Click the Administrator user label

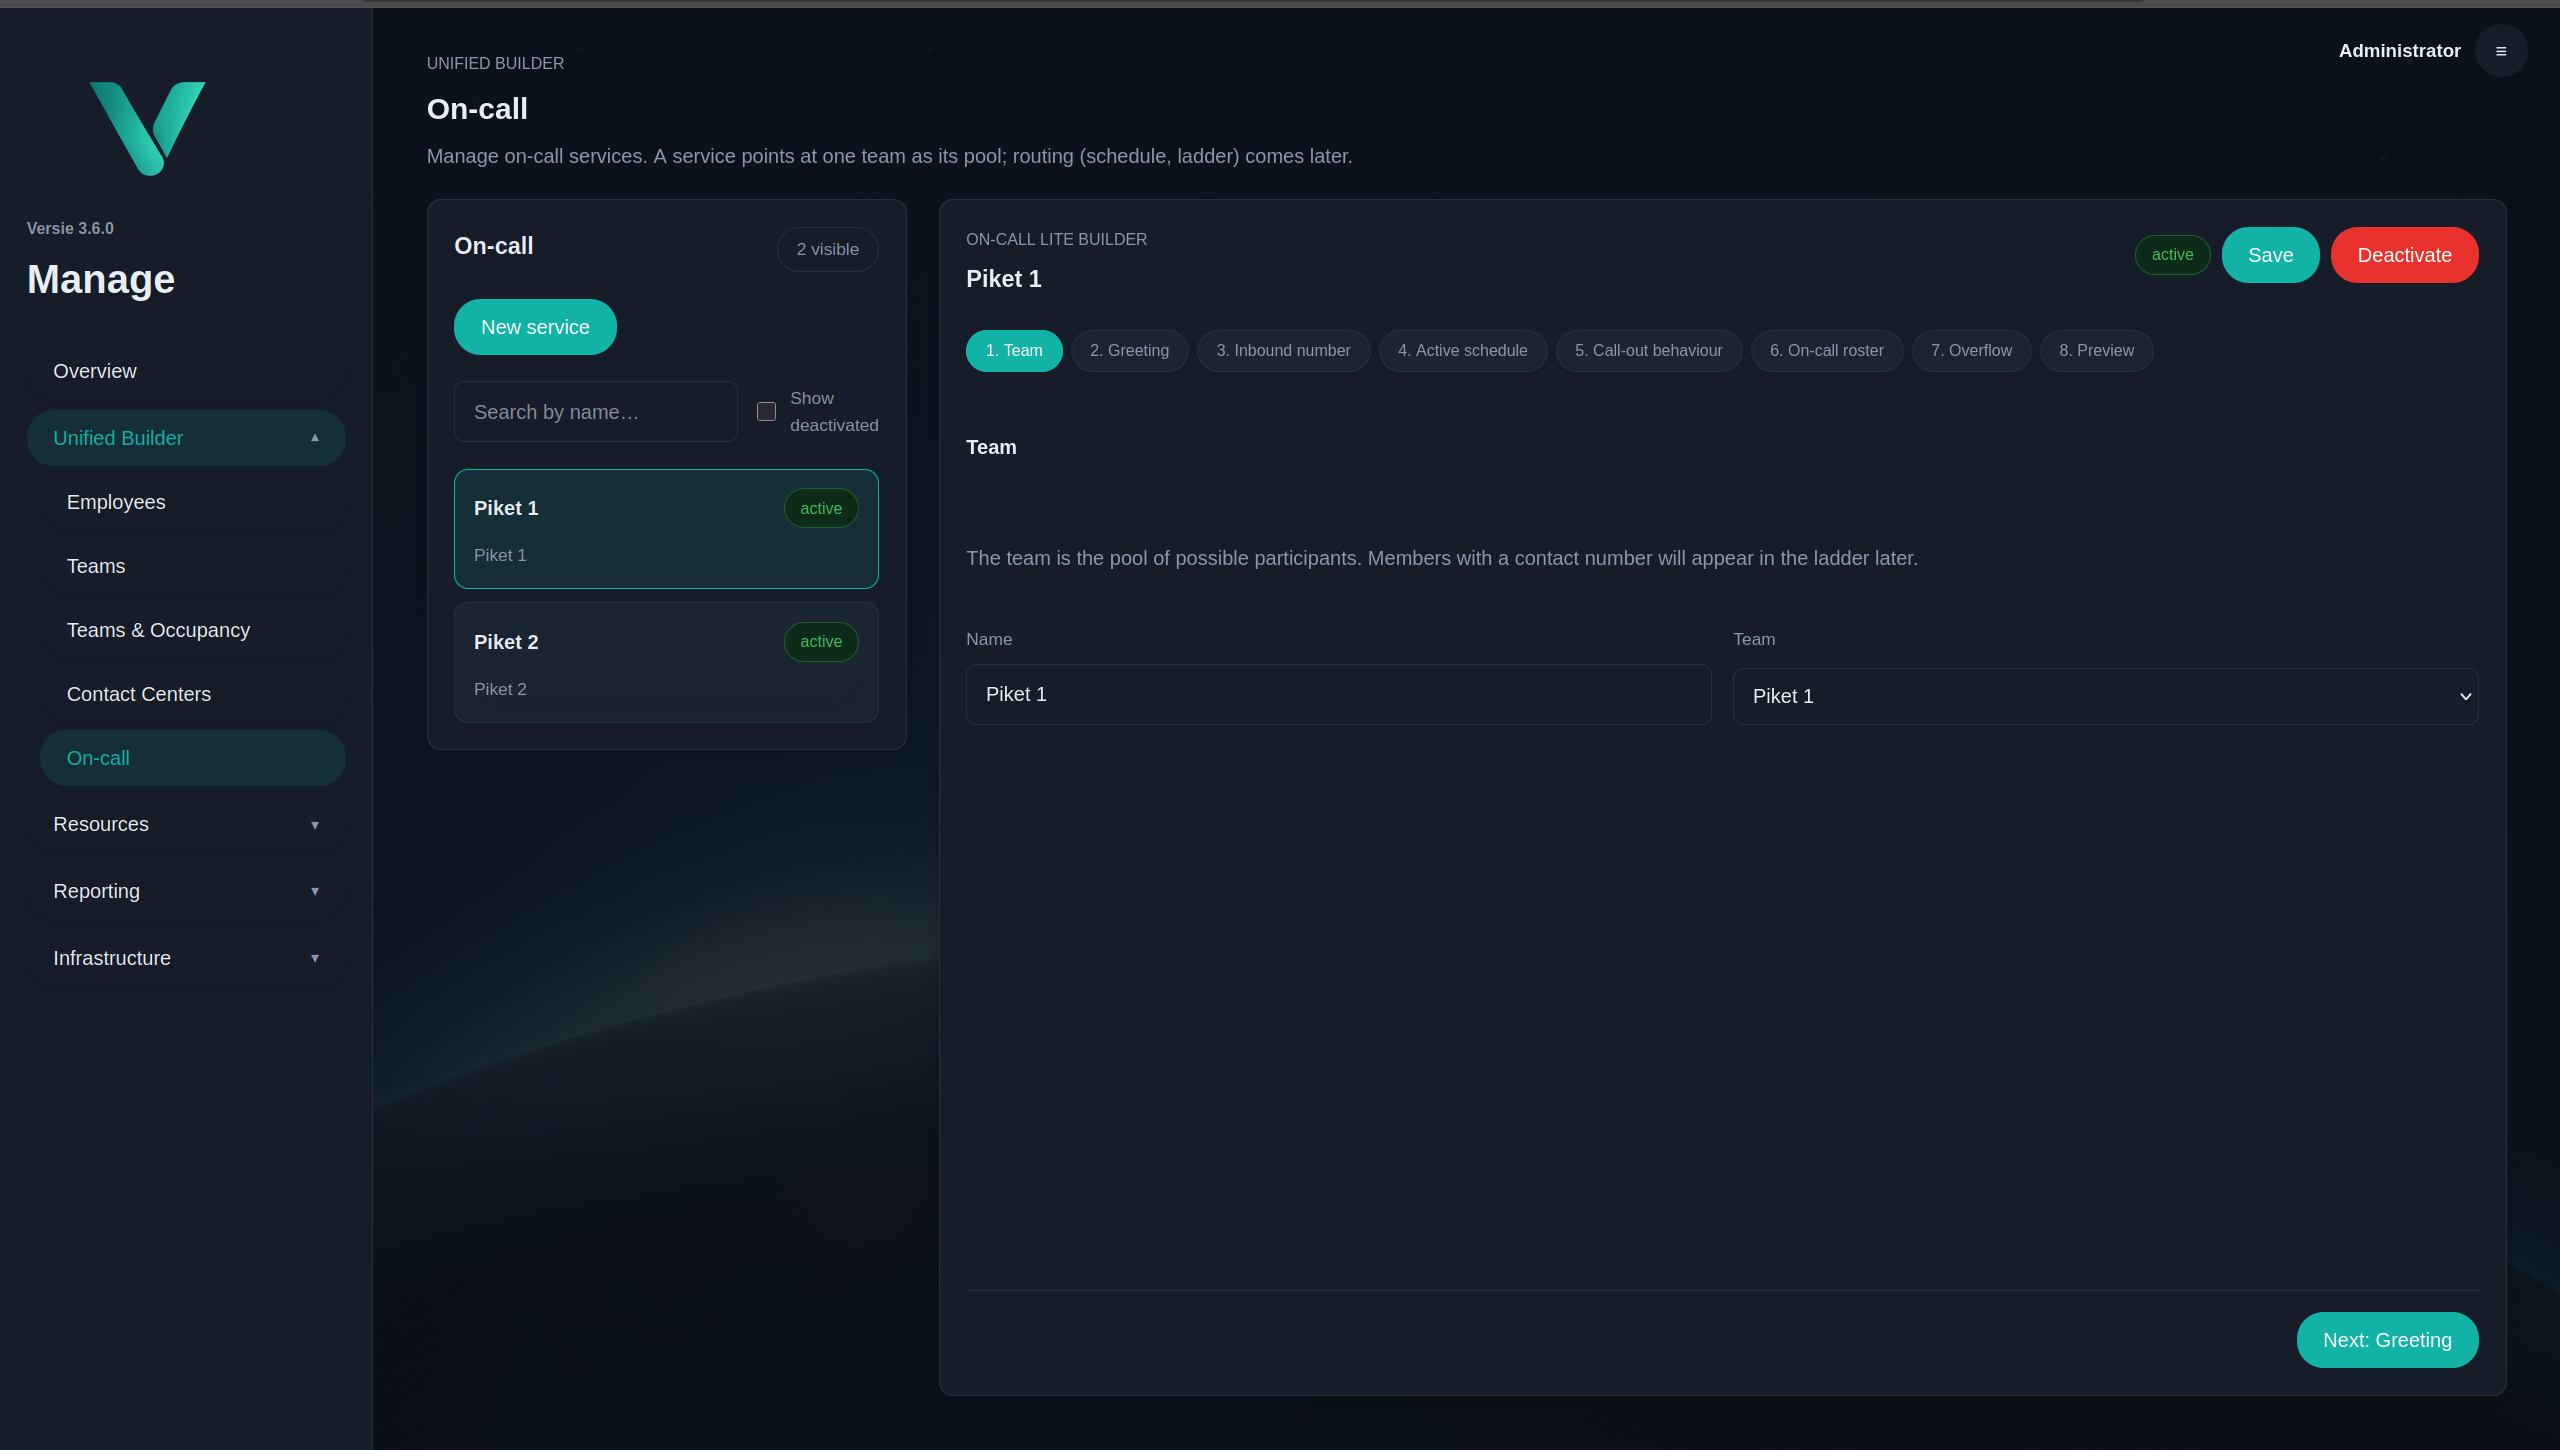click(2399, 51)
